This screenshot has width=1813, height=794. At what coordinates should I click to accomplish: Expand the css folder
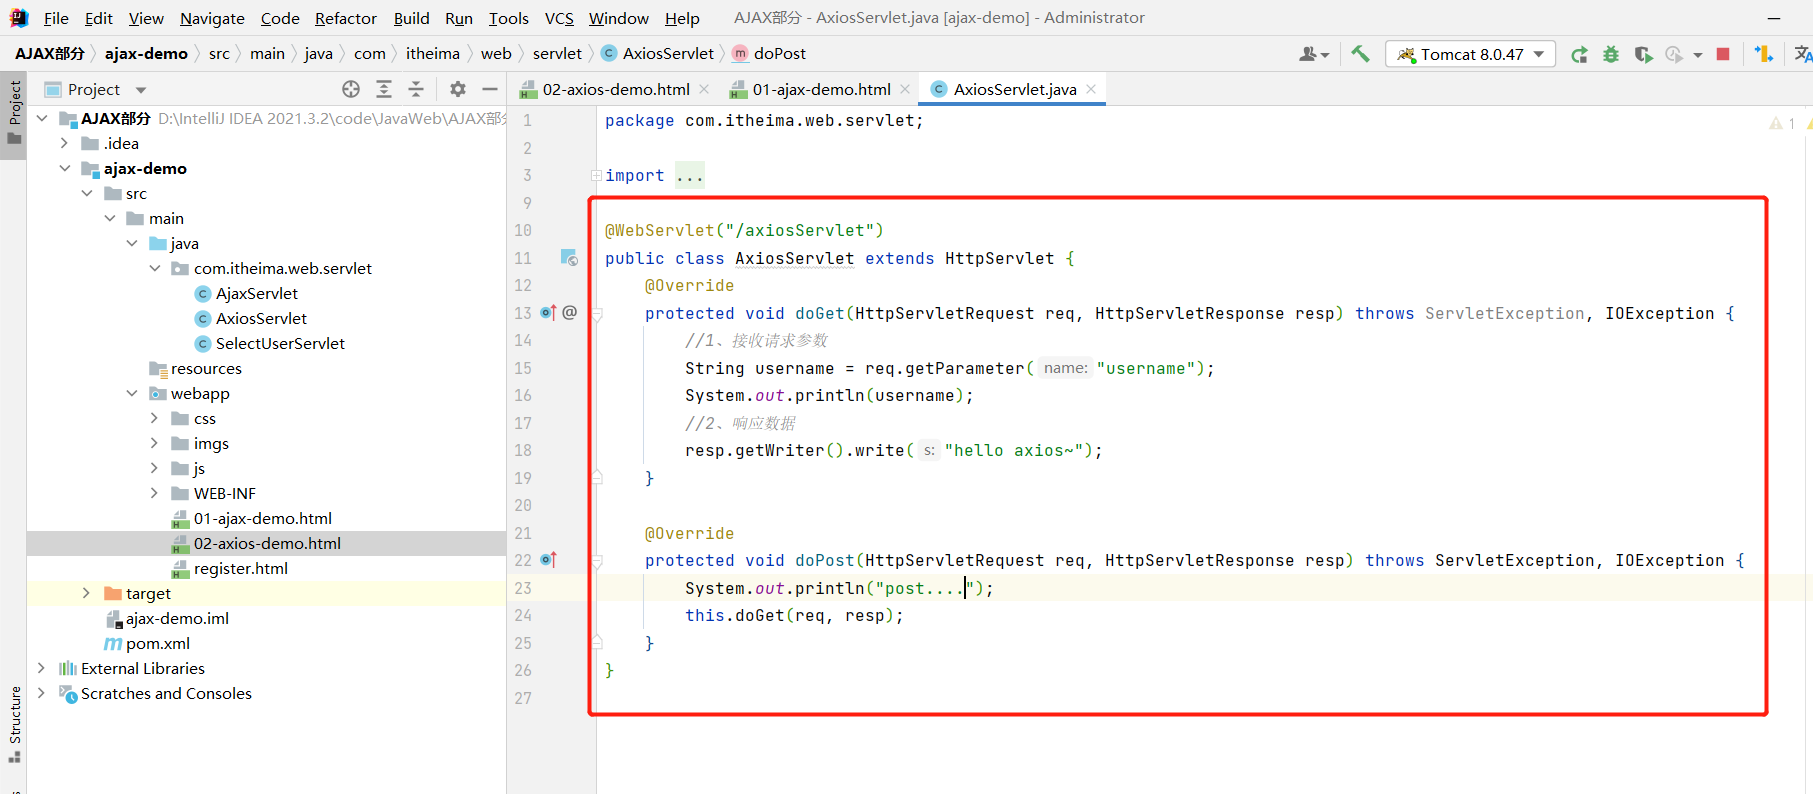point(154,418)
